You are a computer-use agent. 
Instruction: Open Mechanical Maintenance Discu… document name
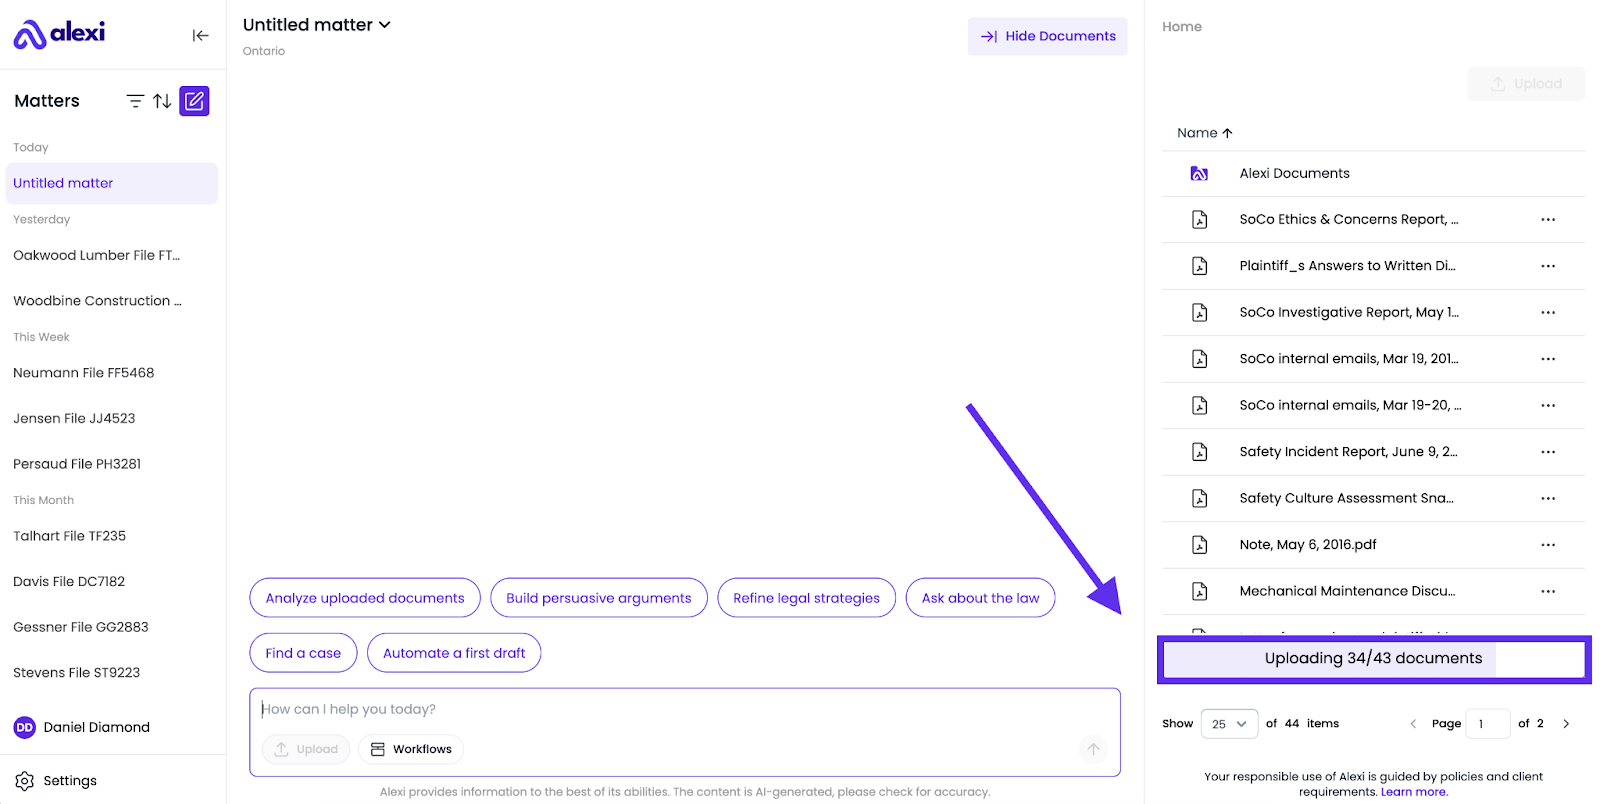point(1347,591)
